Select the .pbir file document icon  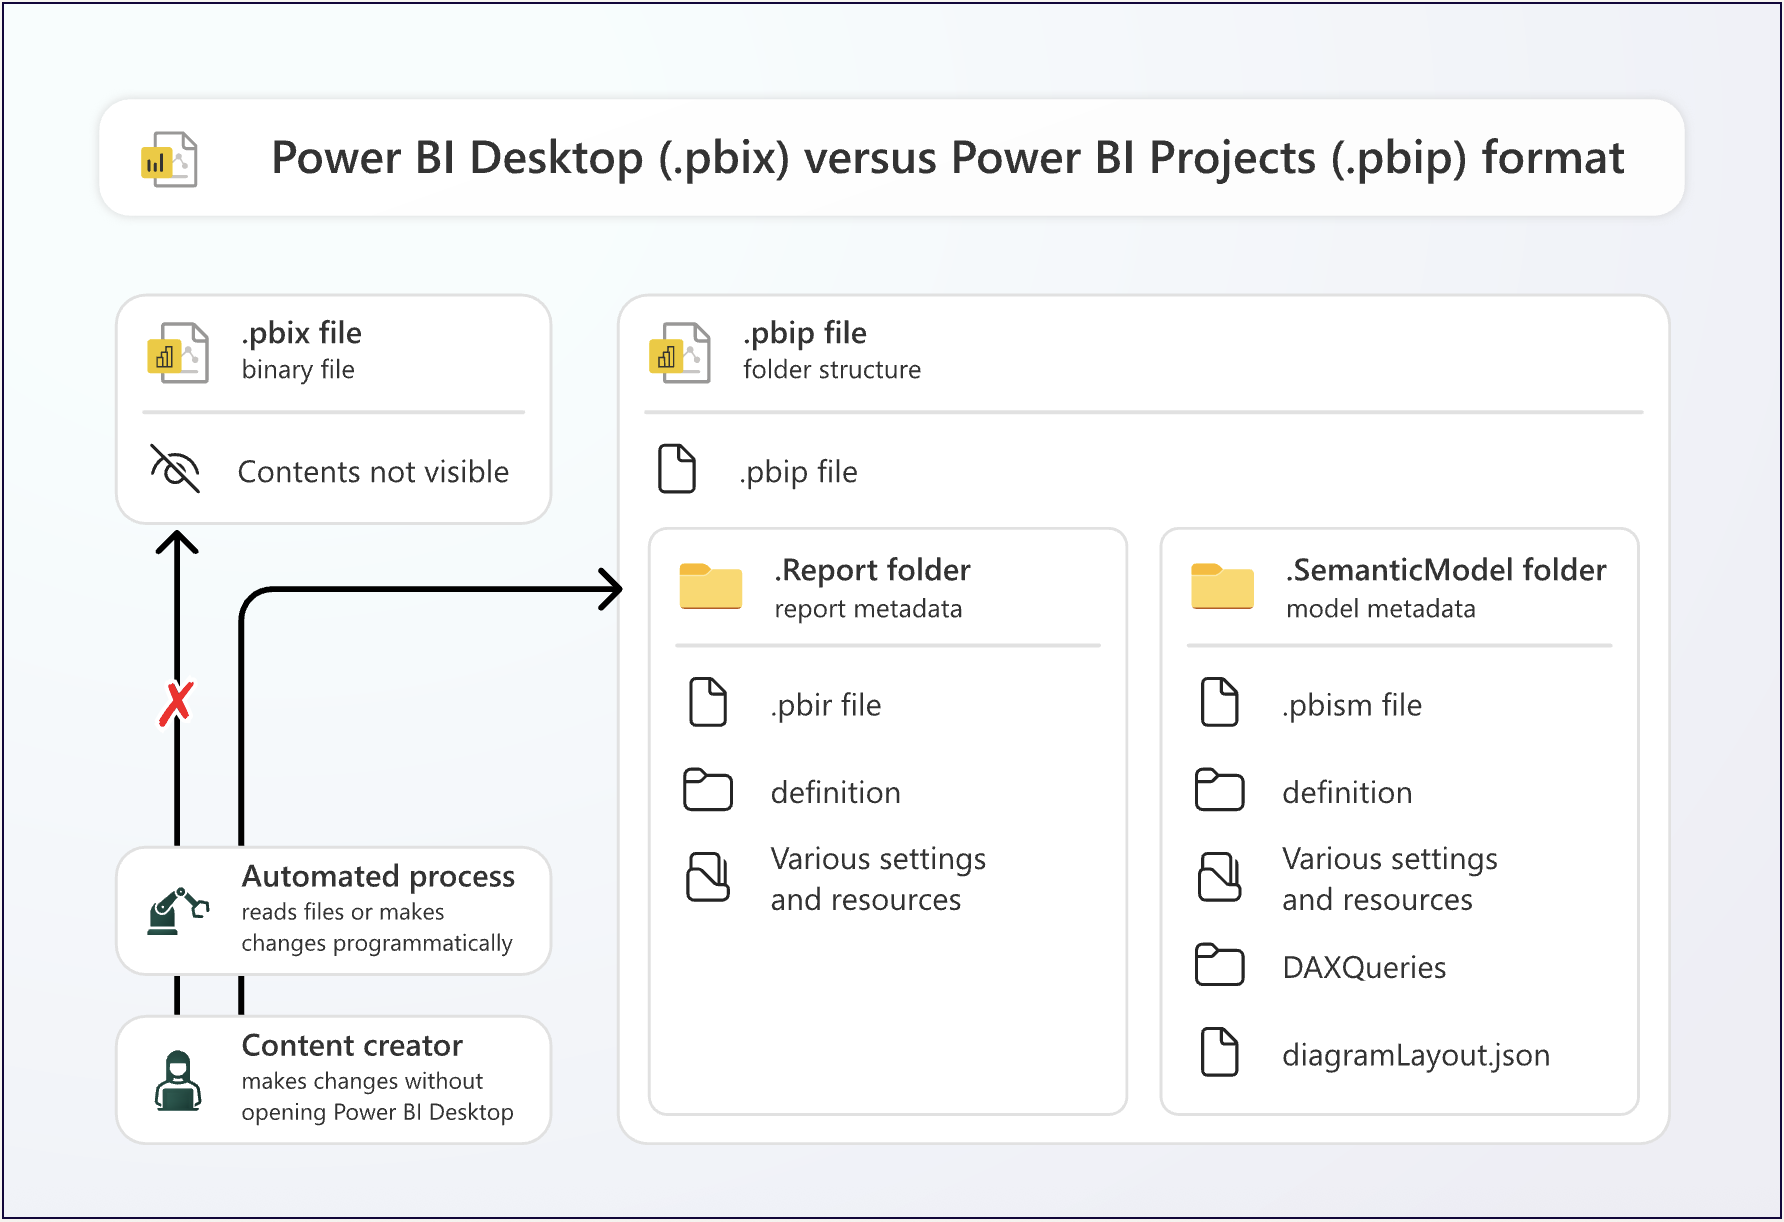pyautogui.click(x=709, y=703)
